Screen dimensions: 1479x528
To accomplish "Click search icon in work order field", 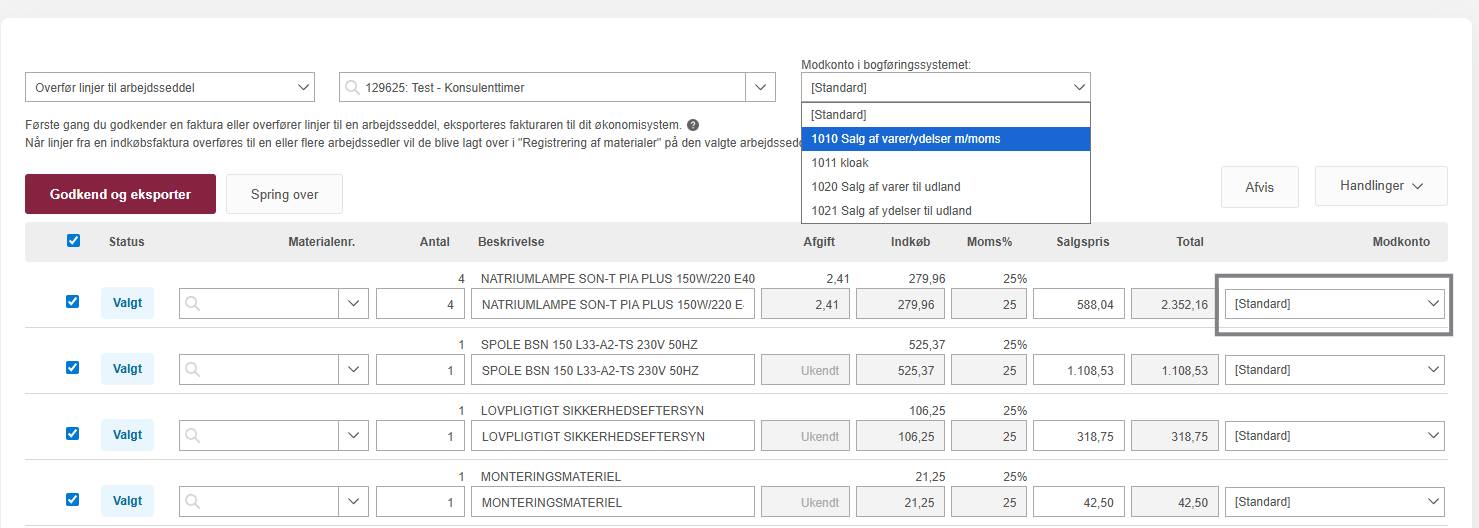I will 352,88.
